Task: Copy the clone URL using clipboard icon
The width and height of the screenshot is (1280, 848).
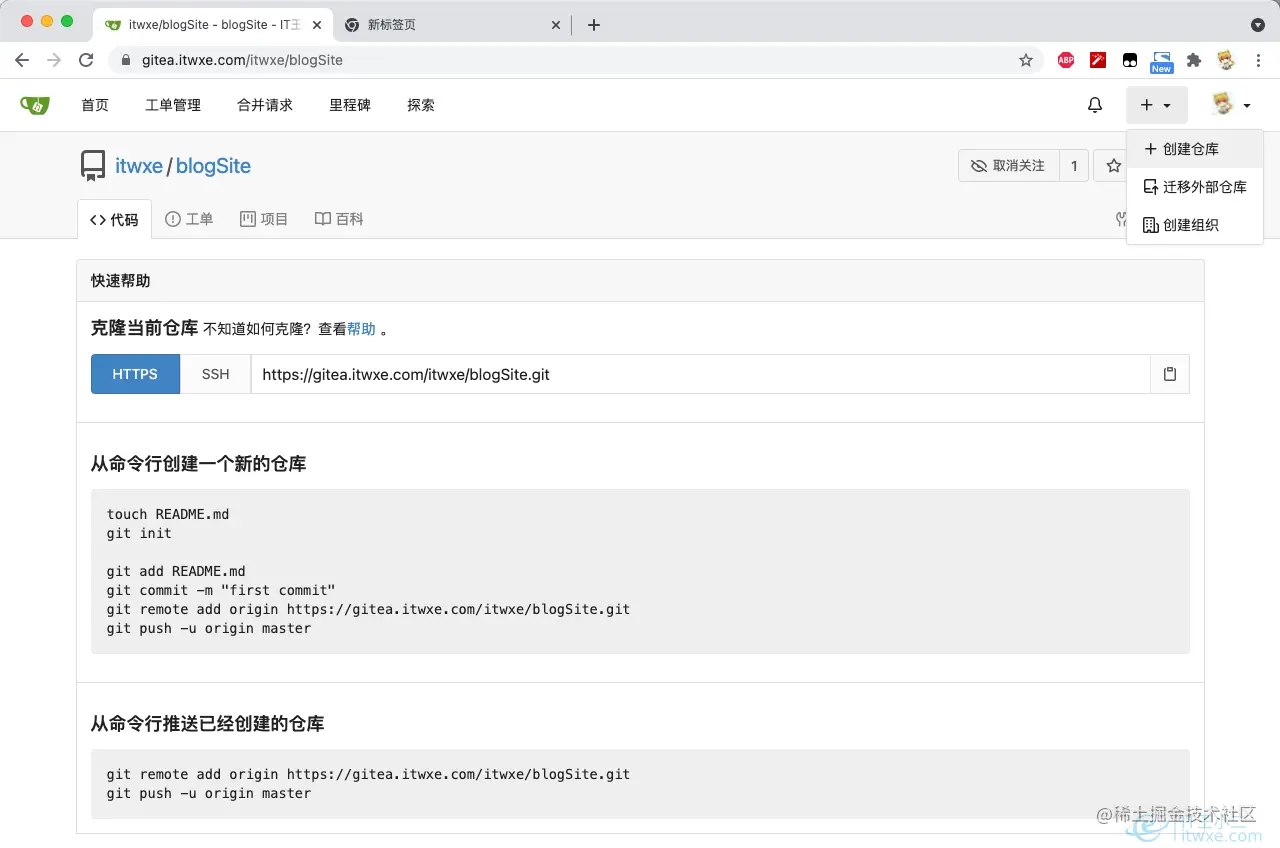Action: 1169,373
